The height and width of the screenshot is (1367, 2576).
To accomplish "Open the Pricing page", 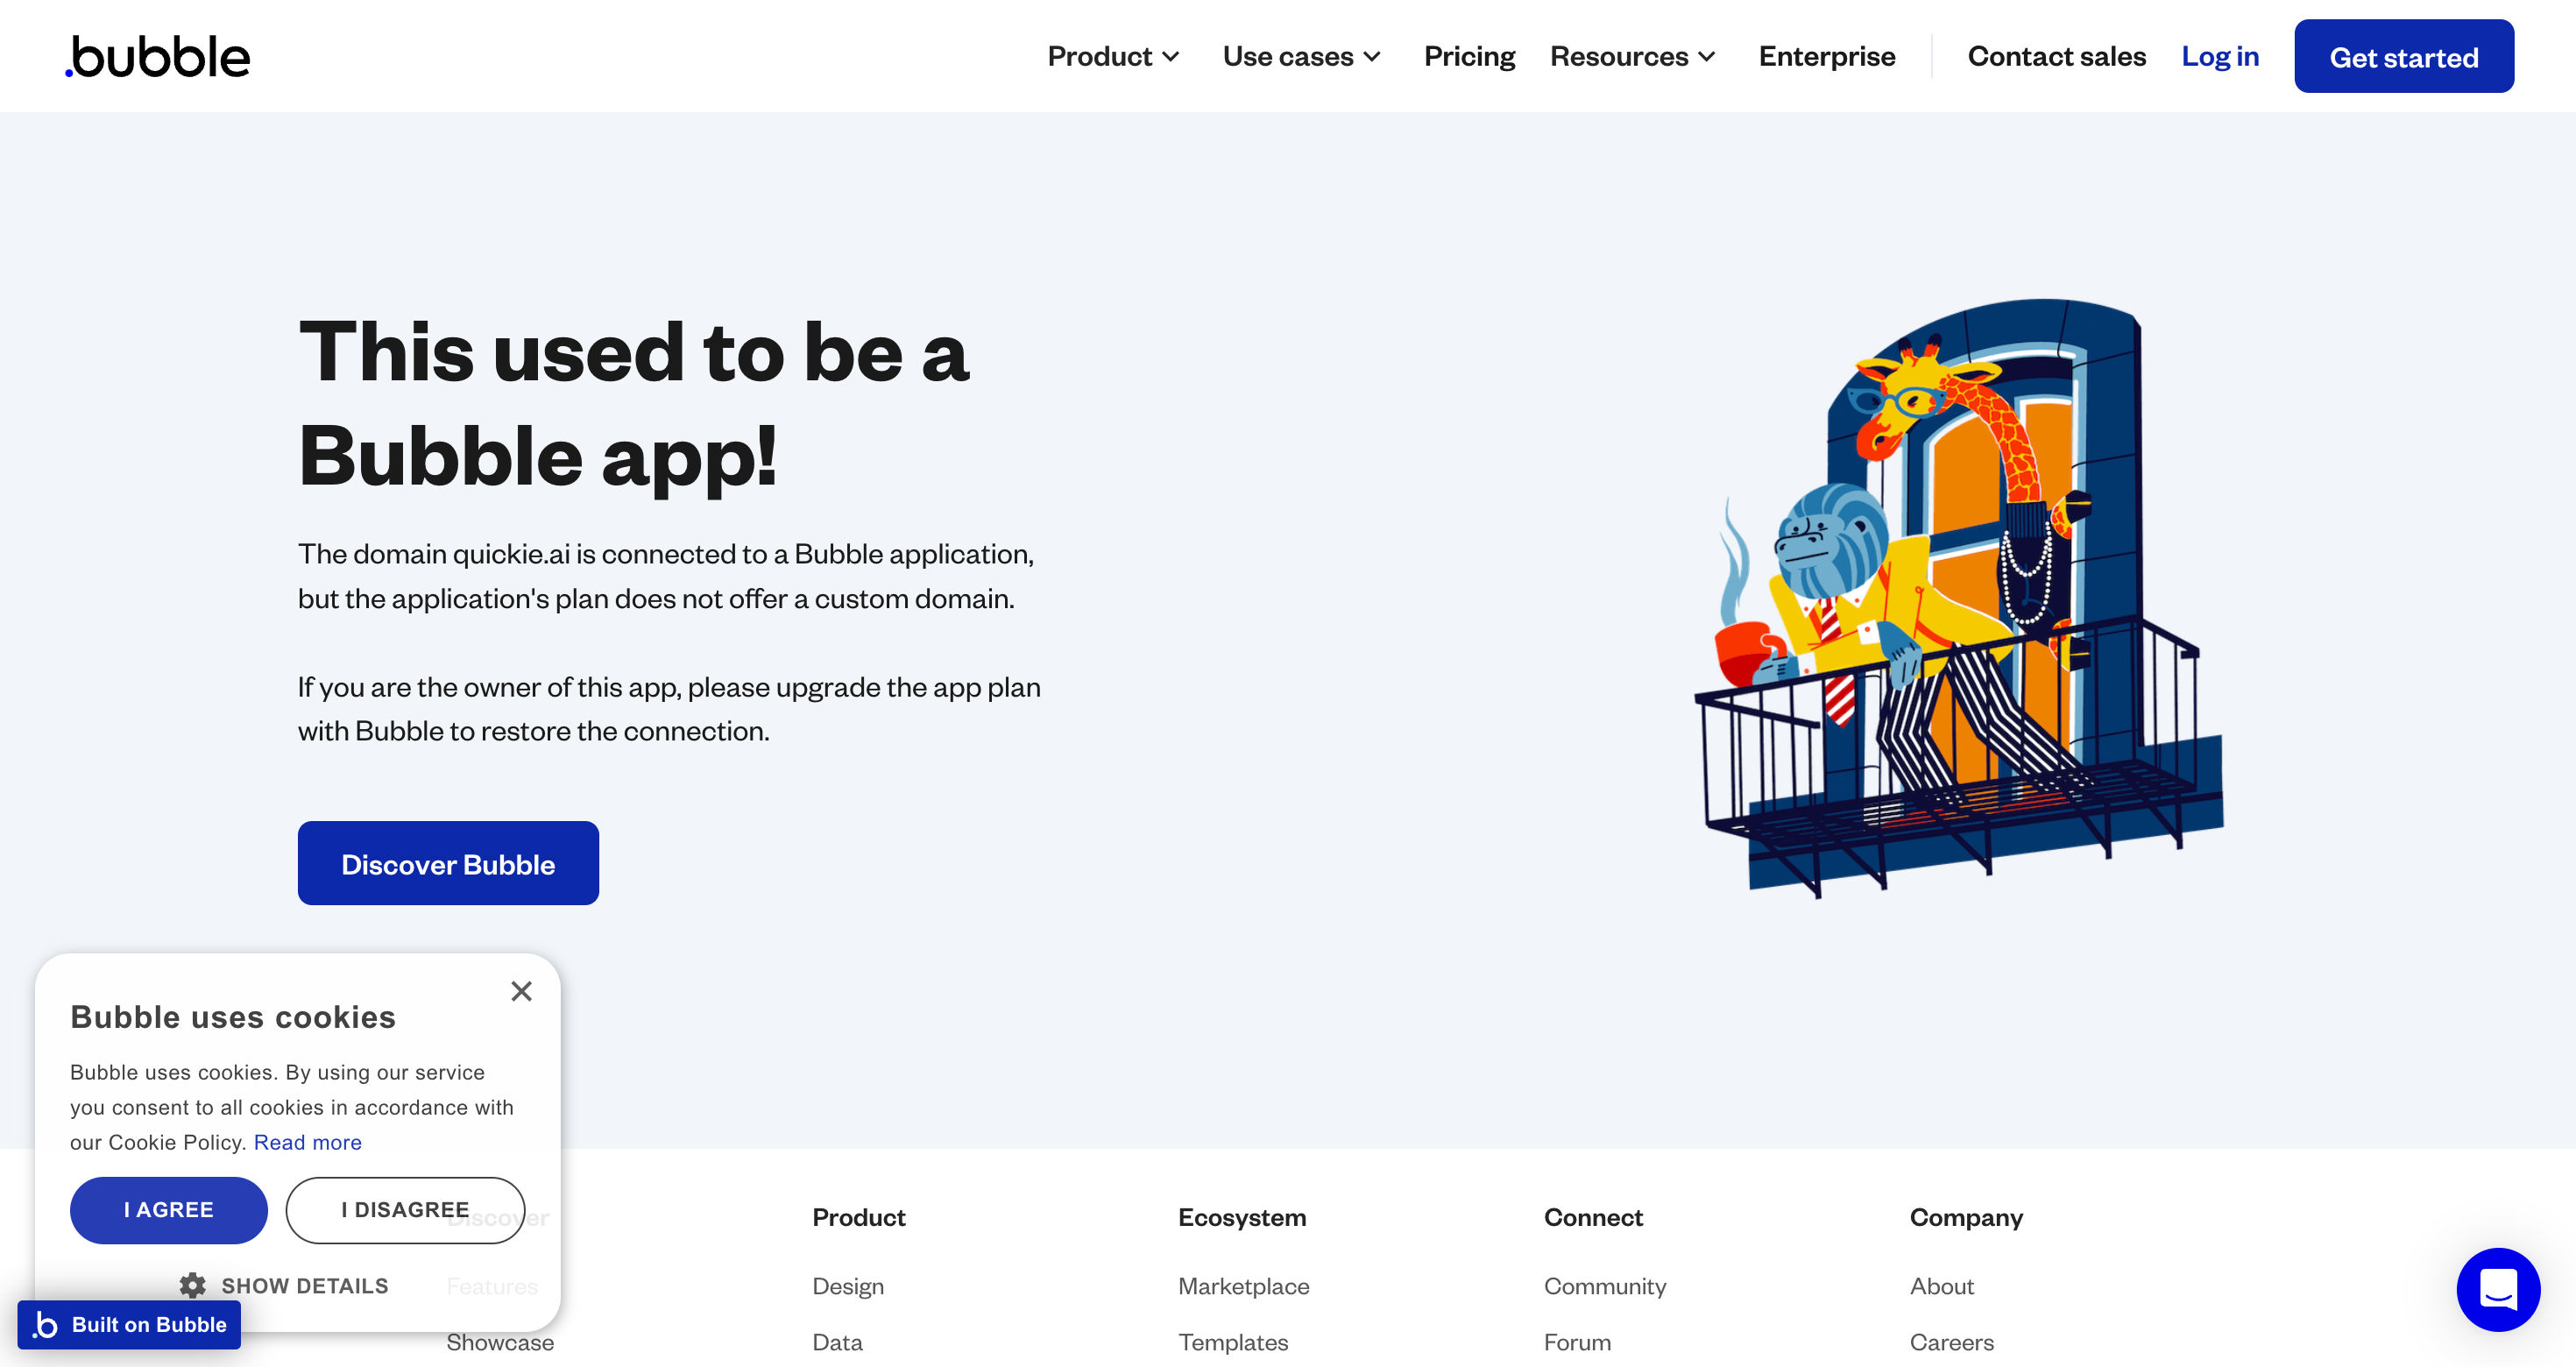I will click(1469, 57).
